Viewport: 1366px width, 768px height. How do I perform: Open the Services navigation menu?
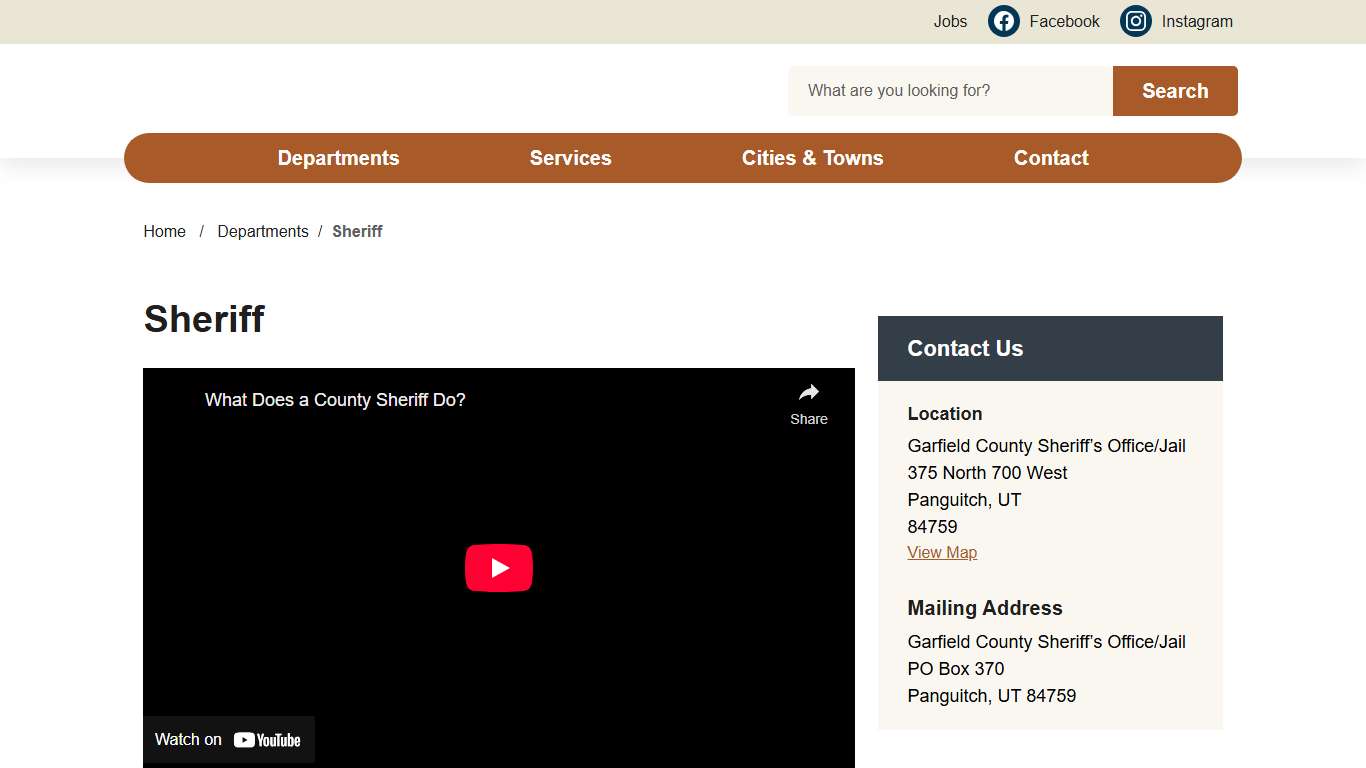tap(570, 158)
